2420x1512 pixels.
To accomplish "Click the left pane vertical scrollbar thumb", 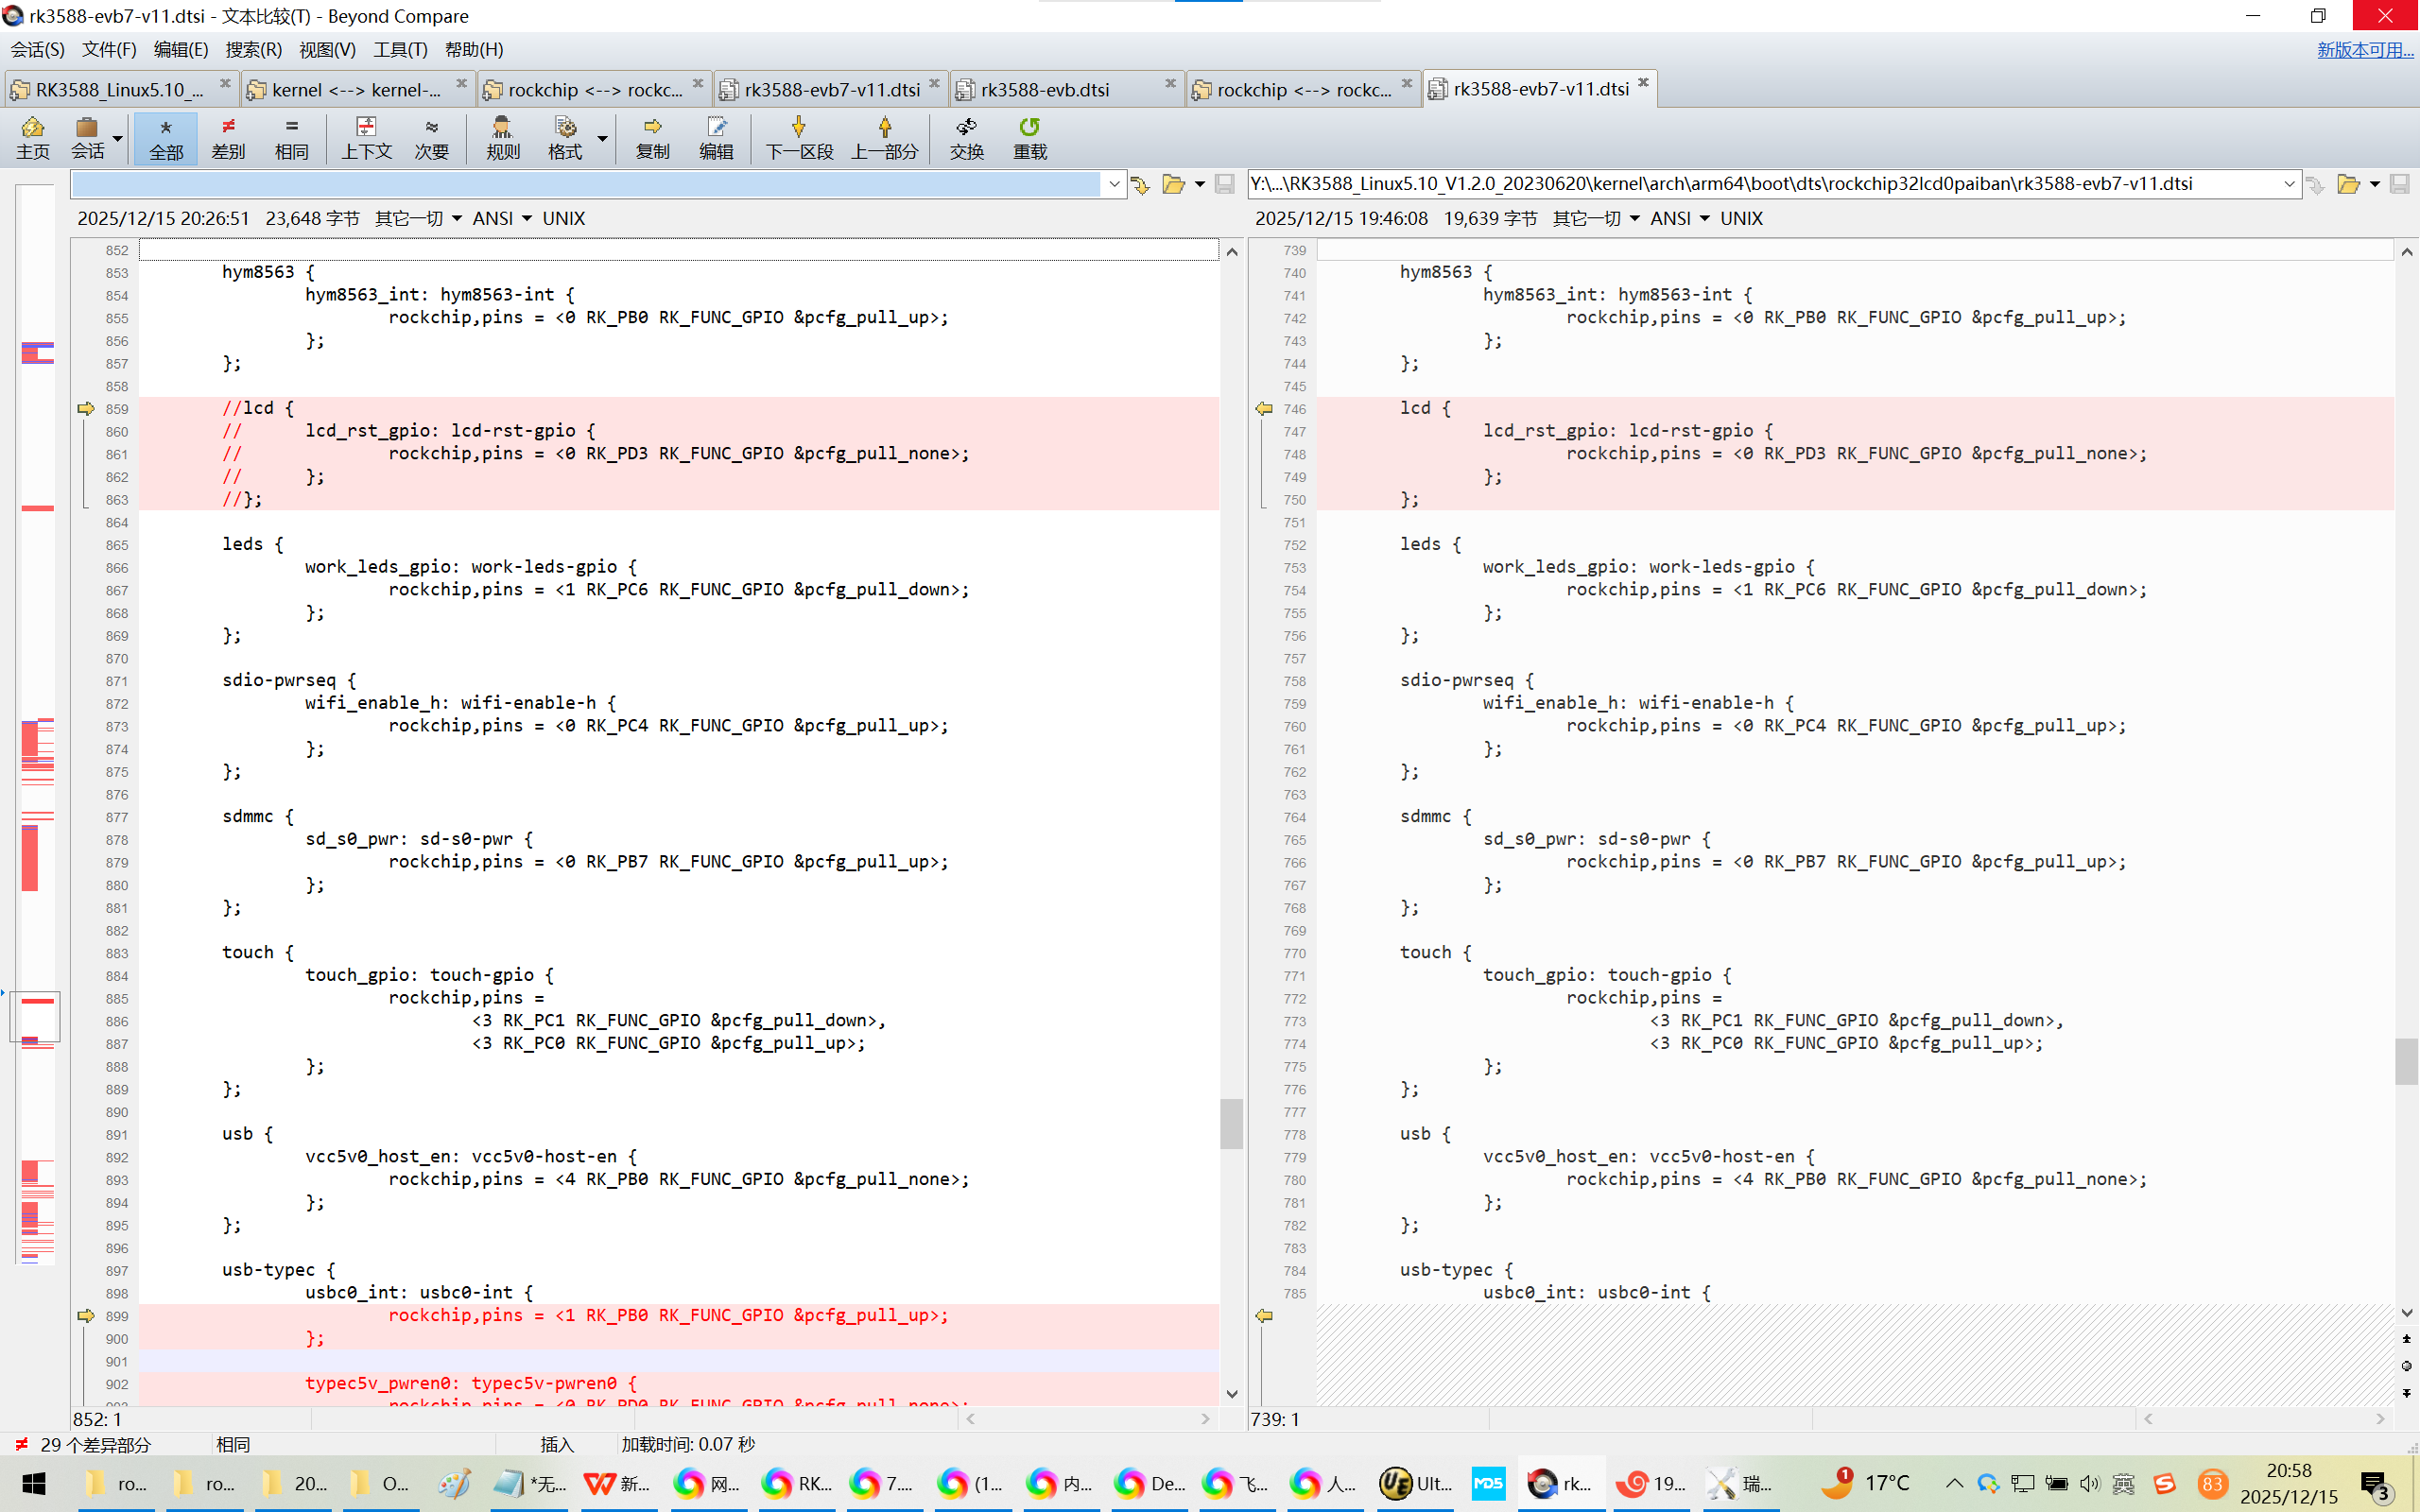I will tap(1231, 1123).
